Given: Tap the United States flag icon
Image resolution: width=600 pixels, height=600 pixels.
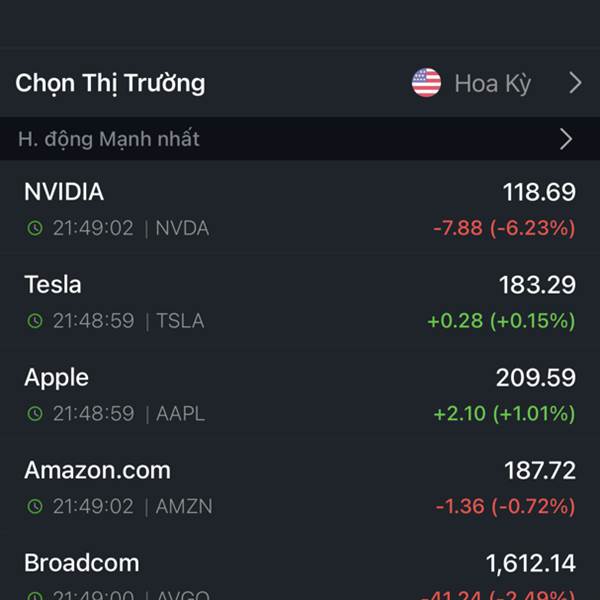Looking at the screenshot, I should 426,83.
